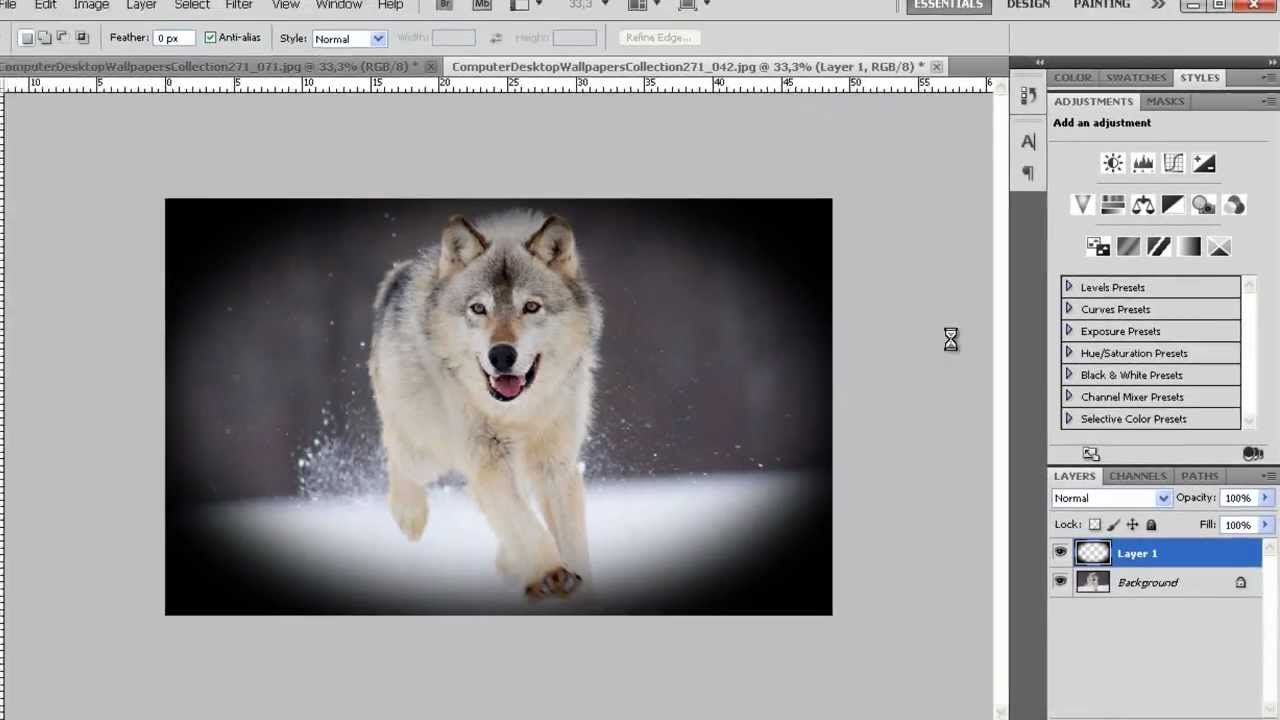
Task: Click the Layer 1 thumbnail
Action: point(1092,552)
